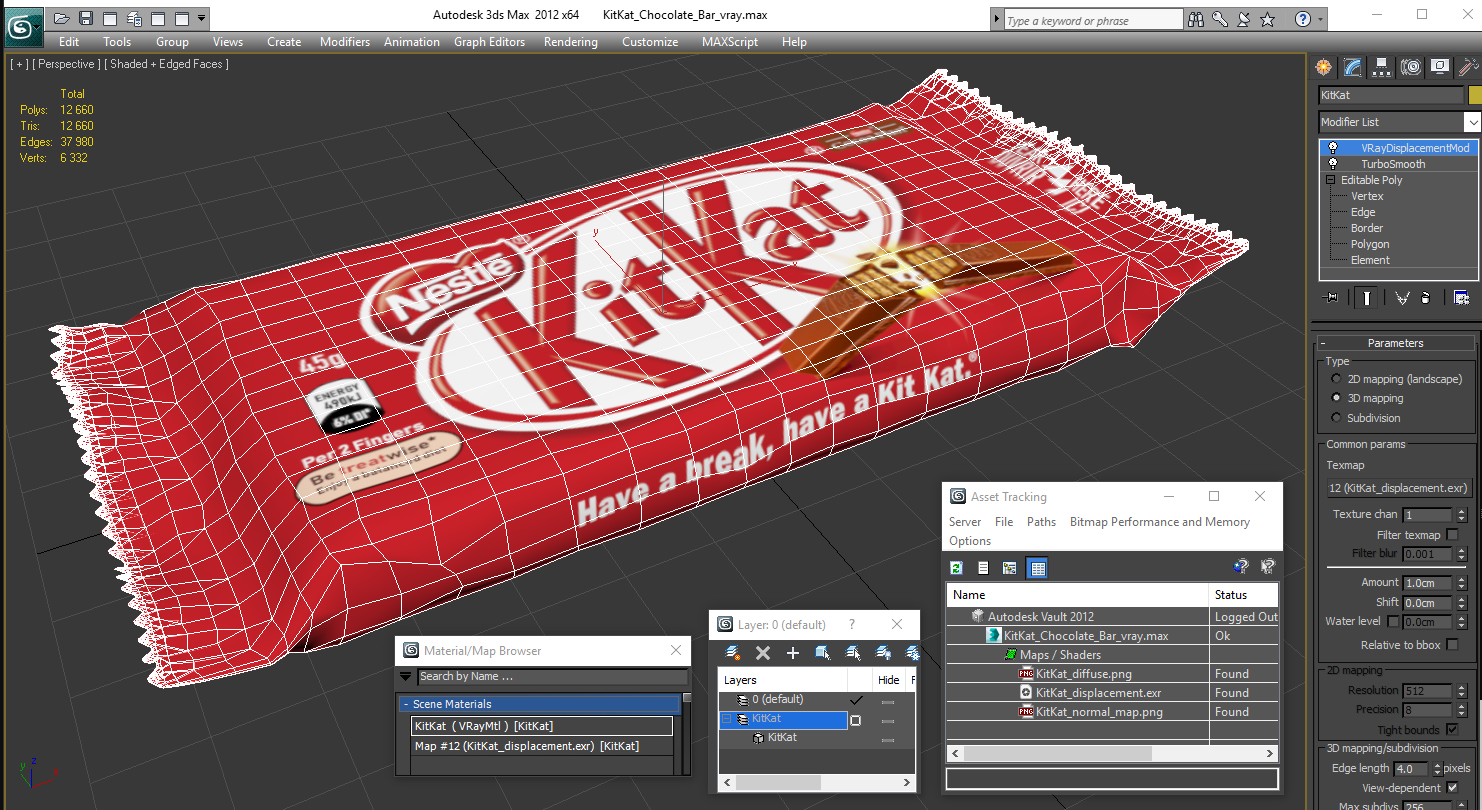Click the Perspective viewport label
This screenshot has width=1482, height=810.
point(65,64)
